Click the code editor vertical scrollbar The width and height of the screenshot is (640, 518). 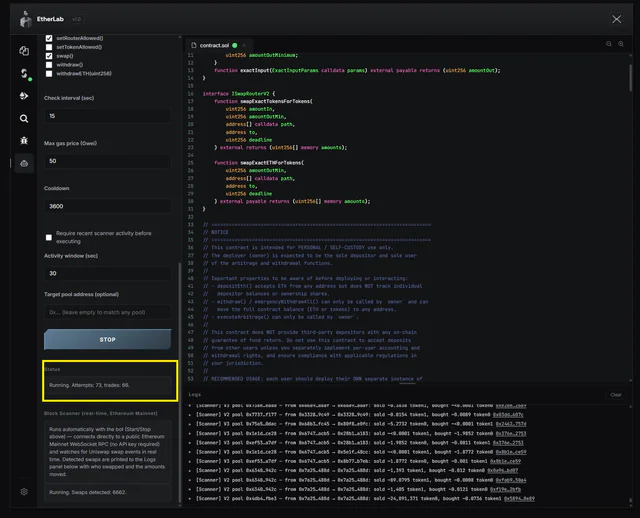[631, 78]
